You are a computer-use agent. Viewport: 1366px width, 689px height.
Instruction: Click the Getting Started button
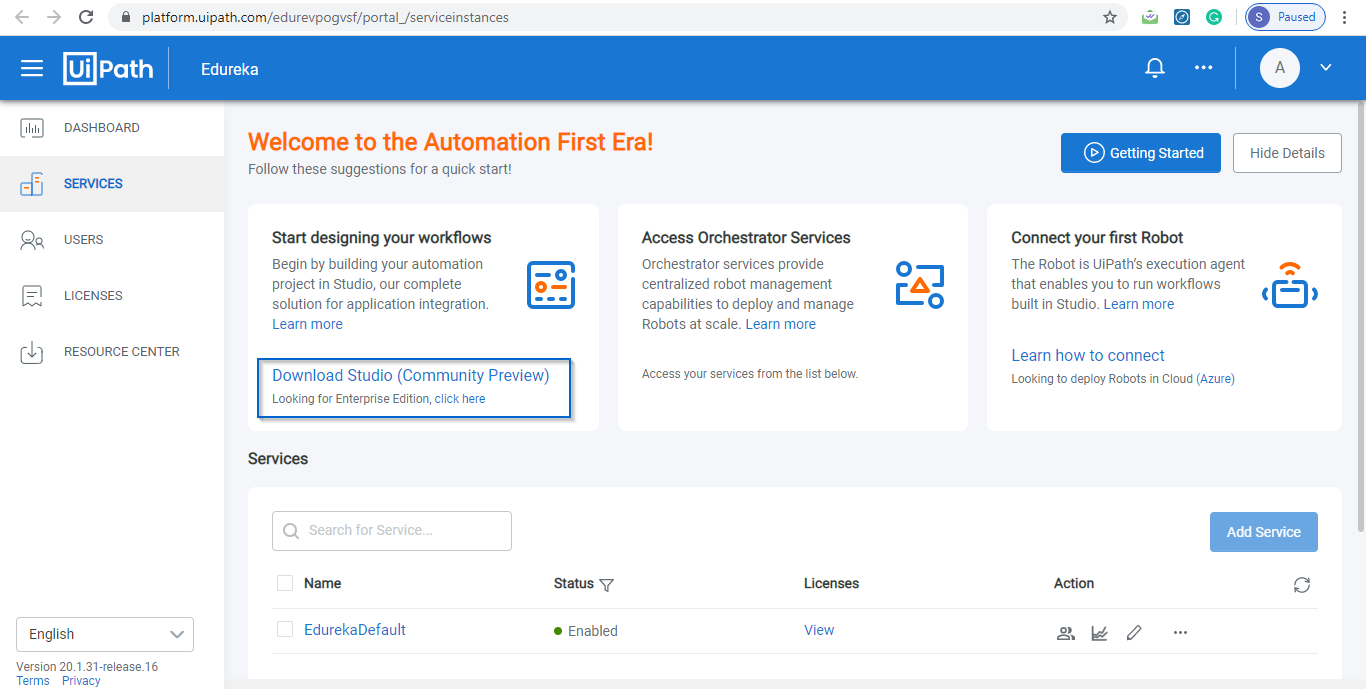tap(1141, 153)
